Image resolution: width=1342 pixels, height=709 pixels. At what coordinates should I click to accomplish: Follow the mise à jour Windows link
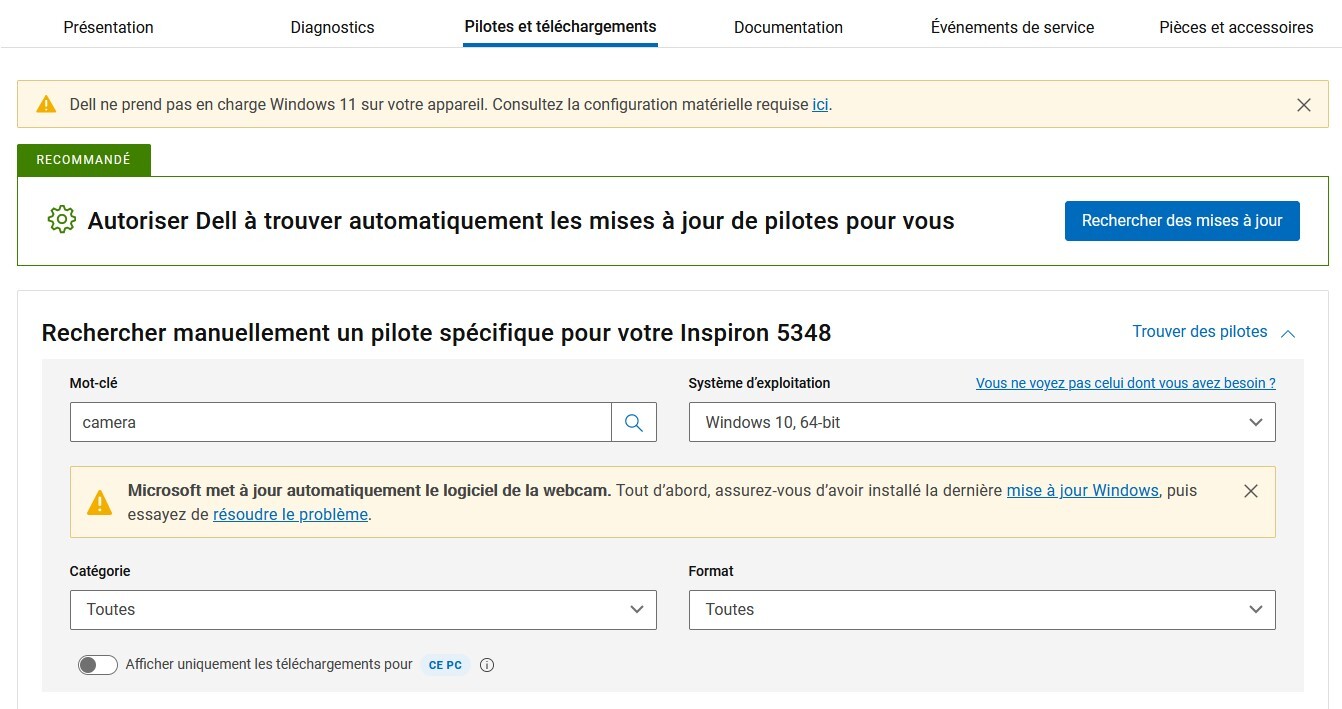point(1082,491)
